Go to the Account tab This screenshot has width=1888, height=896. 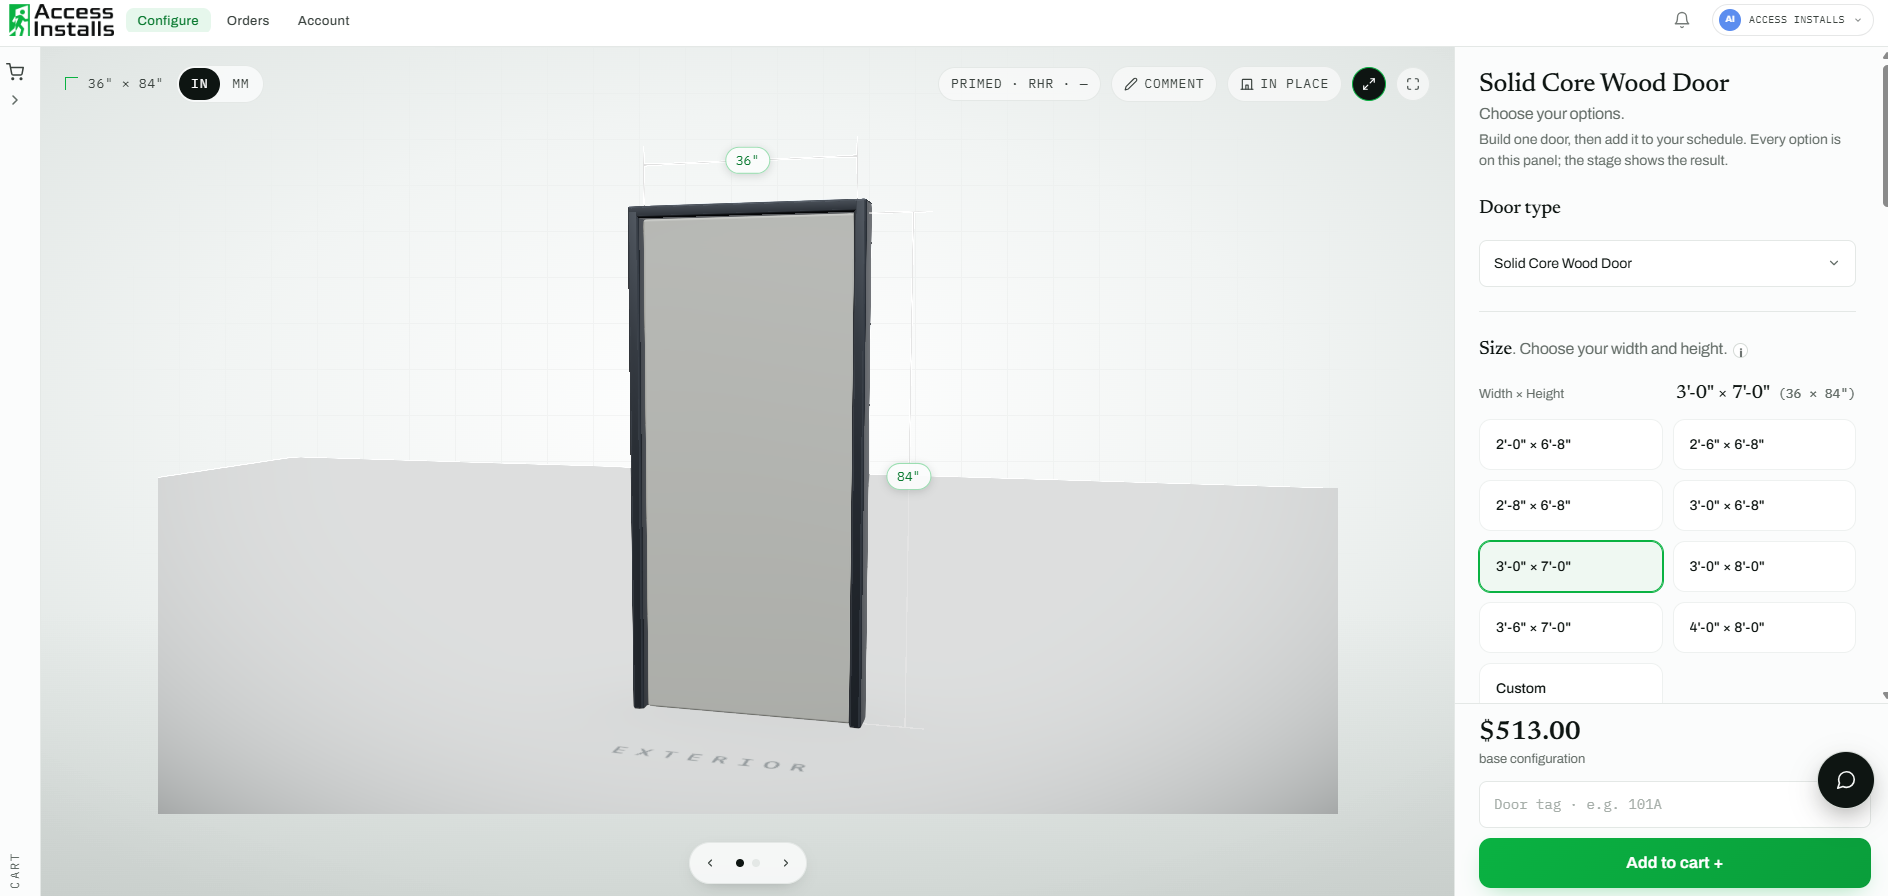click(324, 20)
